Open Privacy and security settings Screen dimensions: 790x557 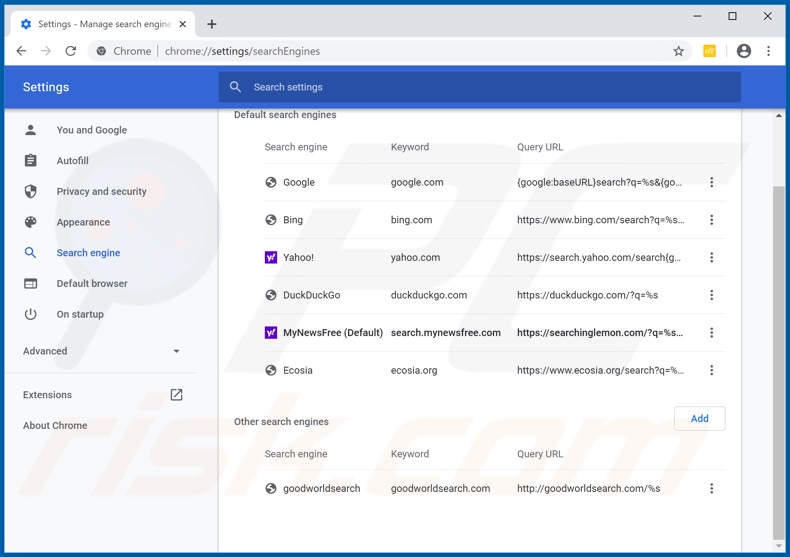101,191
